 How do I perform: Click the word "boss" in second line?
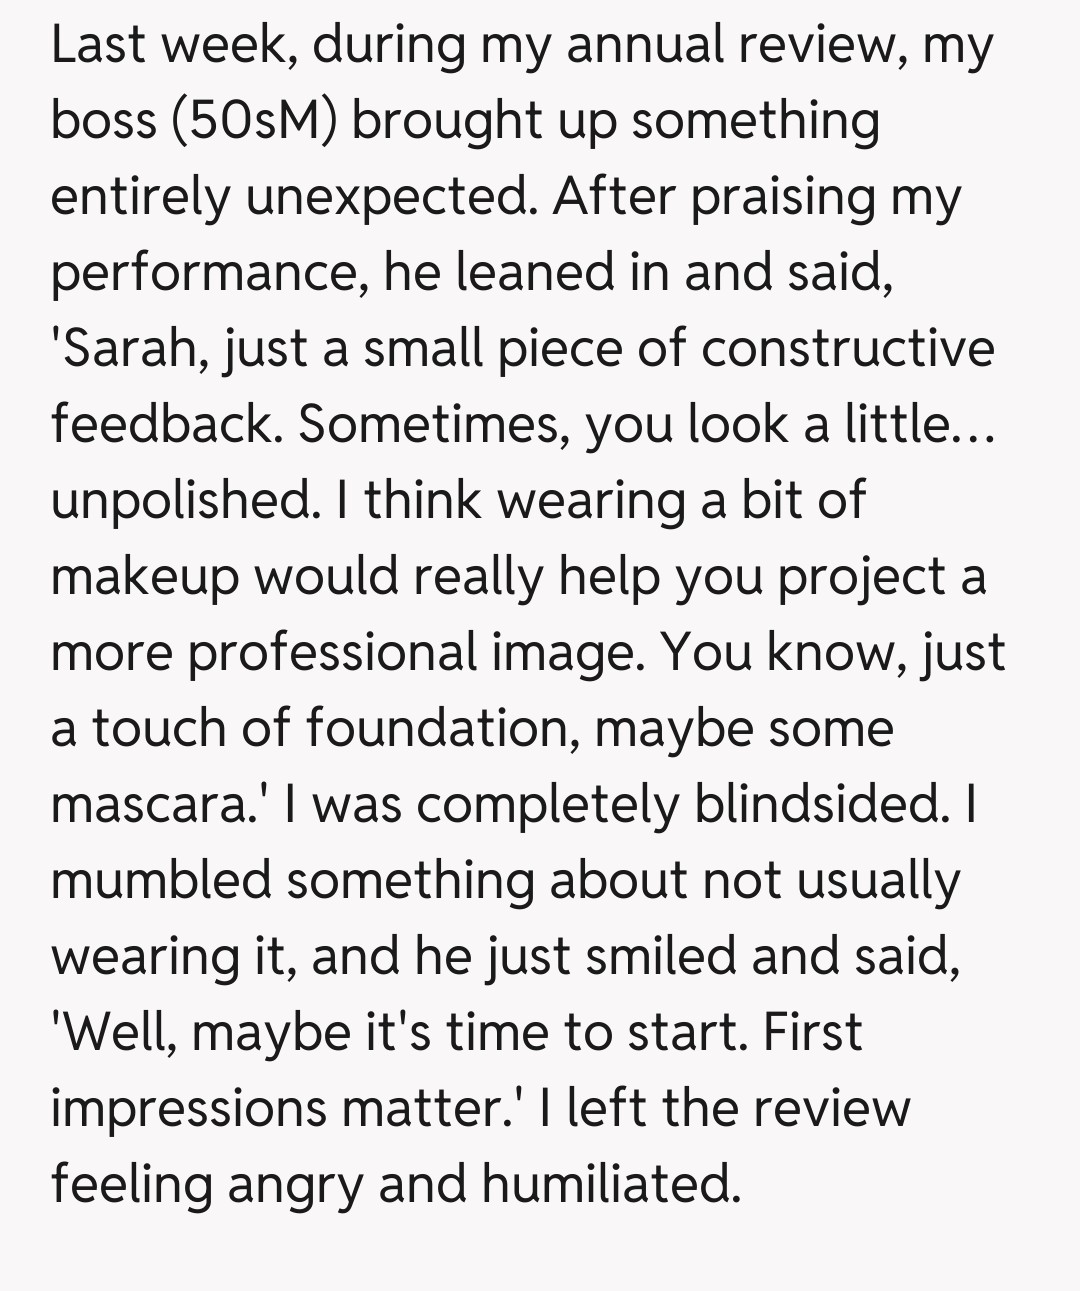tap(103, 121)
